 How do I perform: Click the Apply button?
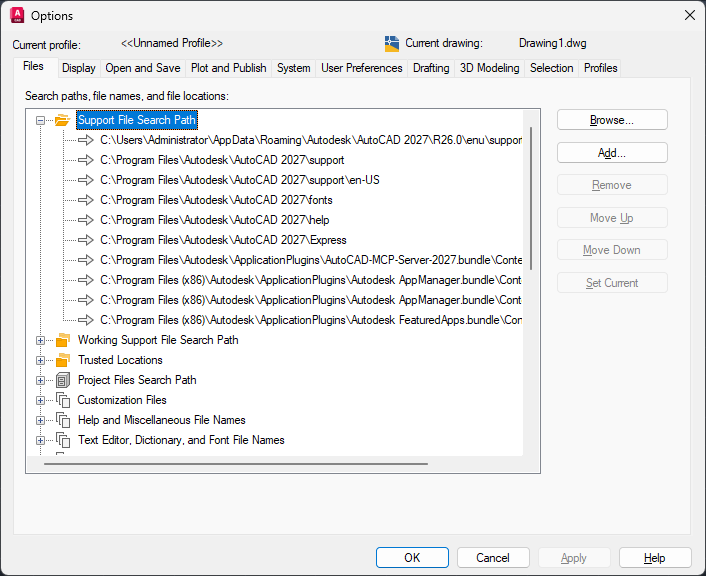click(x=574, y=558)
